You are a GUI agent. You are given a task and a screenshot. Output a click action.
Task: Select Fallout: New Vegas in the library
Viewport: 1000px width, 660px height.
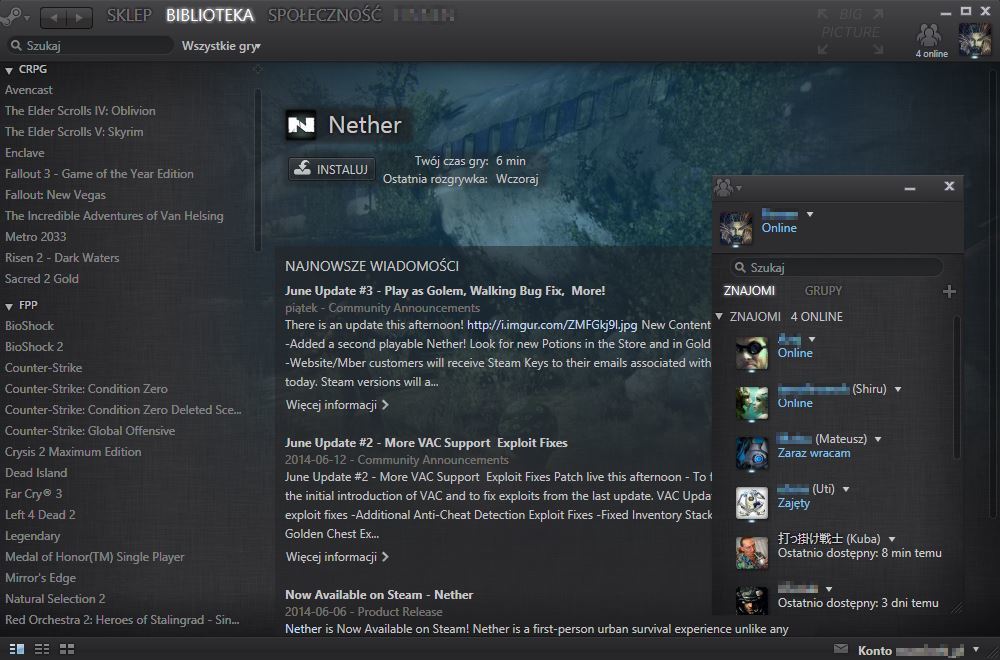pos(55,195)
